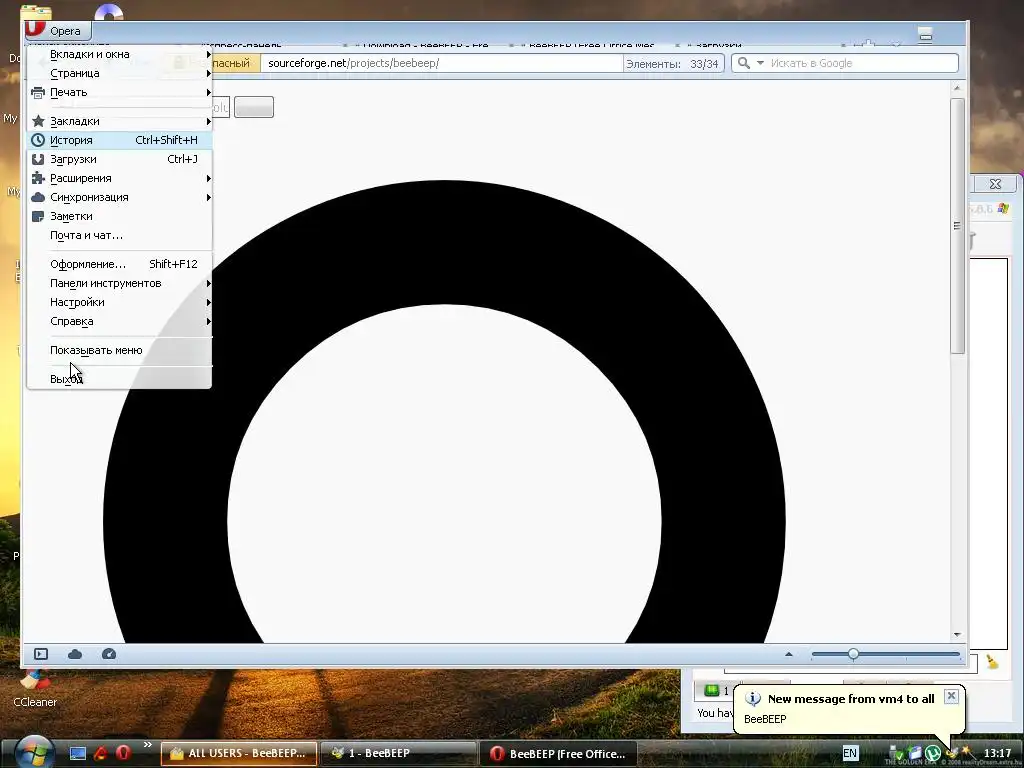Click the puzzle icon beside Расширения

coord(38,178)
